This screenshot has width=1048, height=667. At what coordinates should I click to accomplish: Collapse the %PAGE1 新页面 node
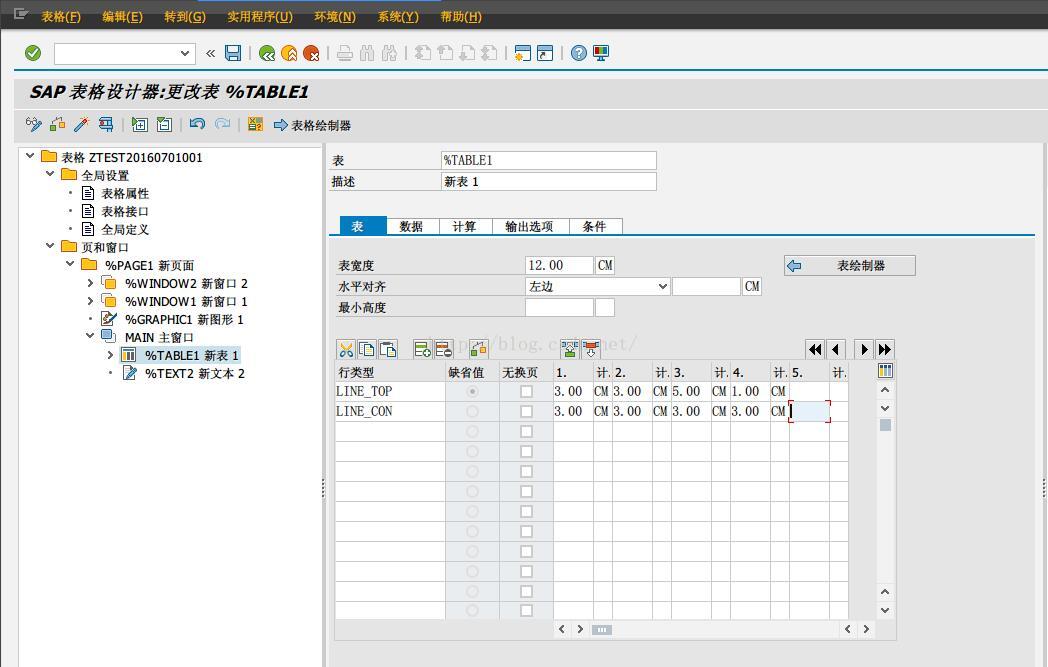coord(70,264)
